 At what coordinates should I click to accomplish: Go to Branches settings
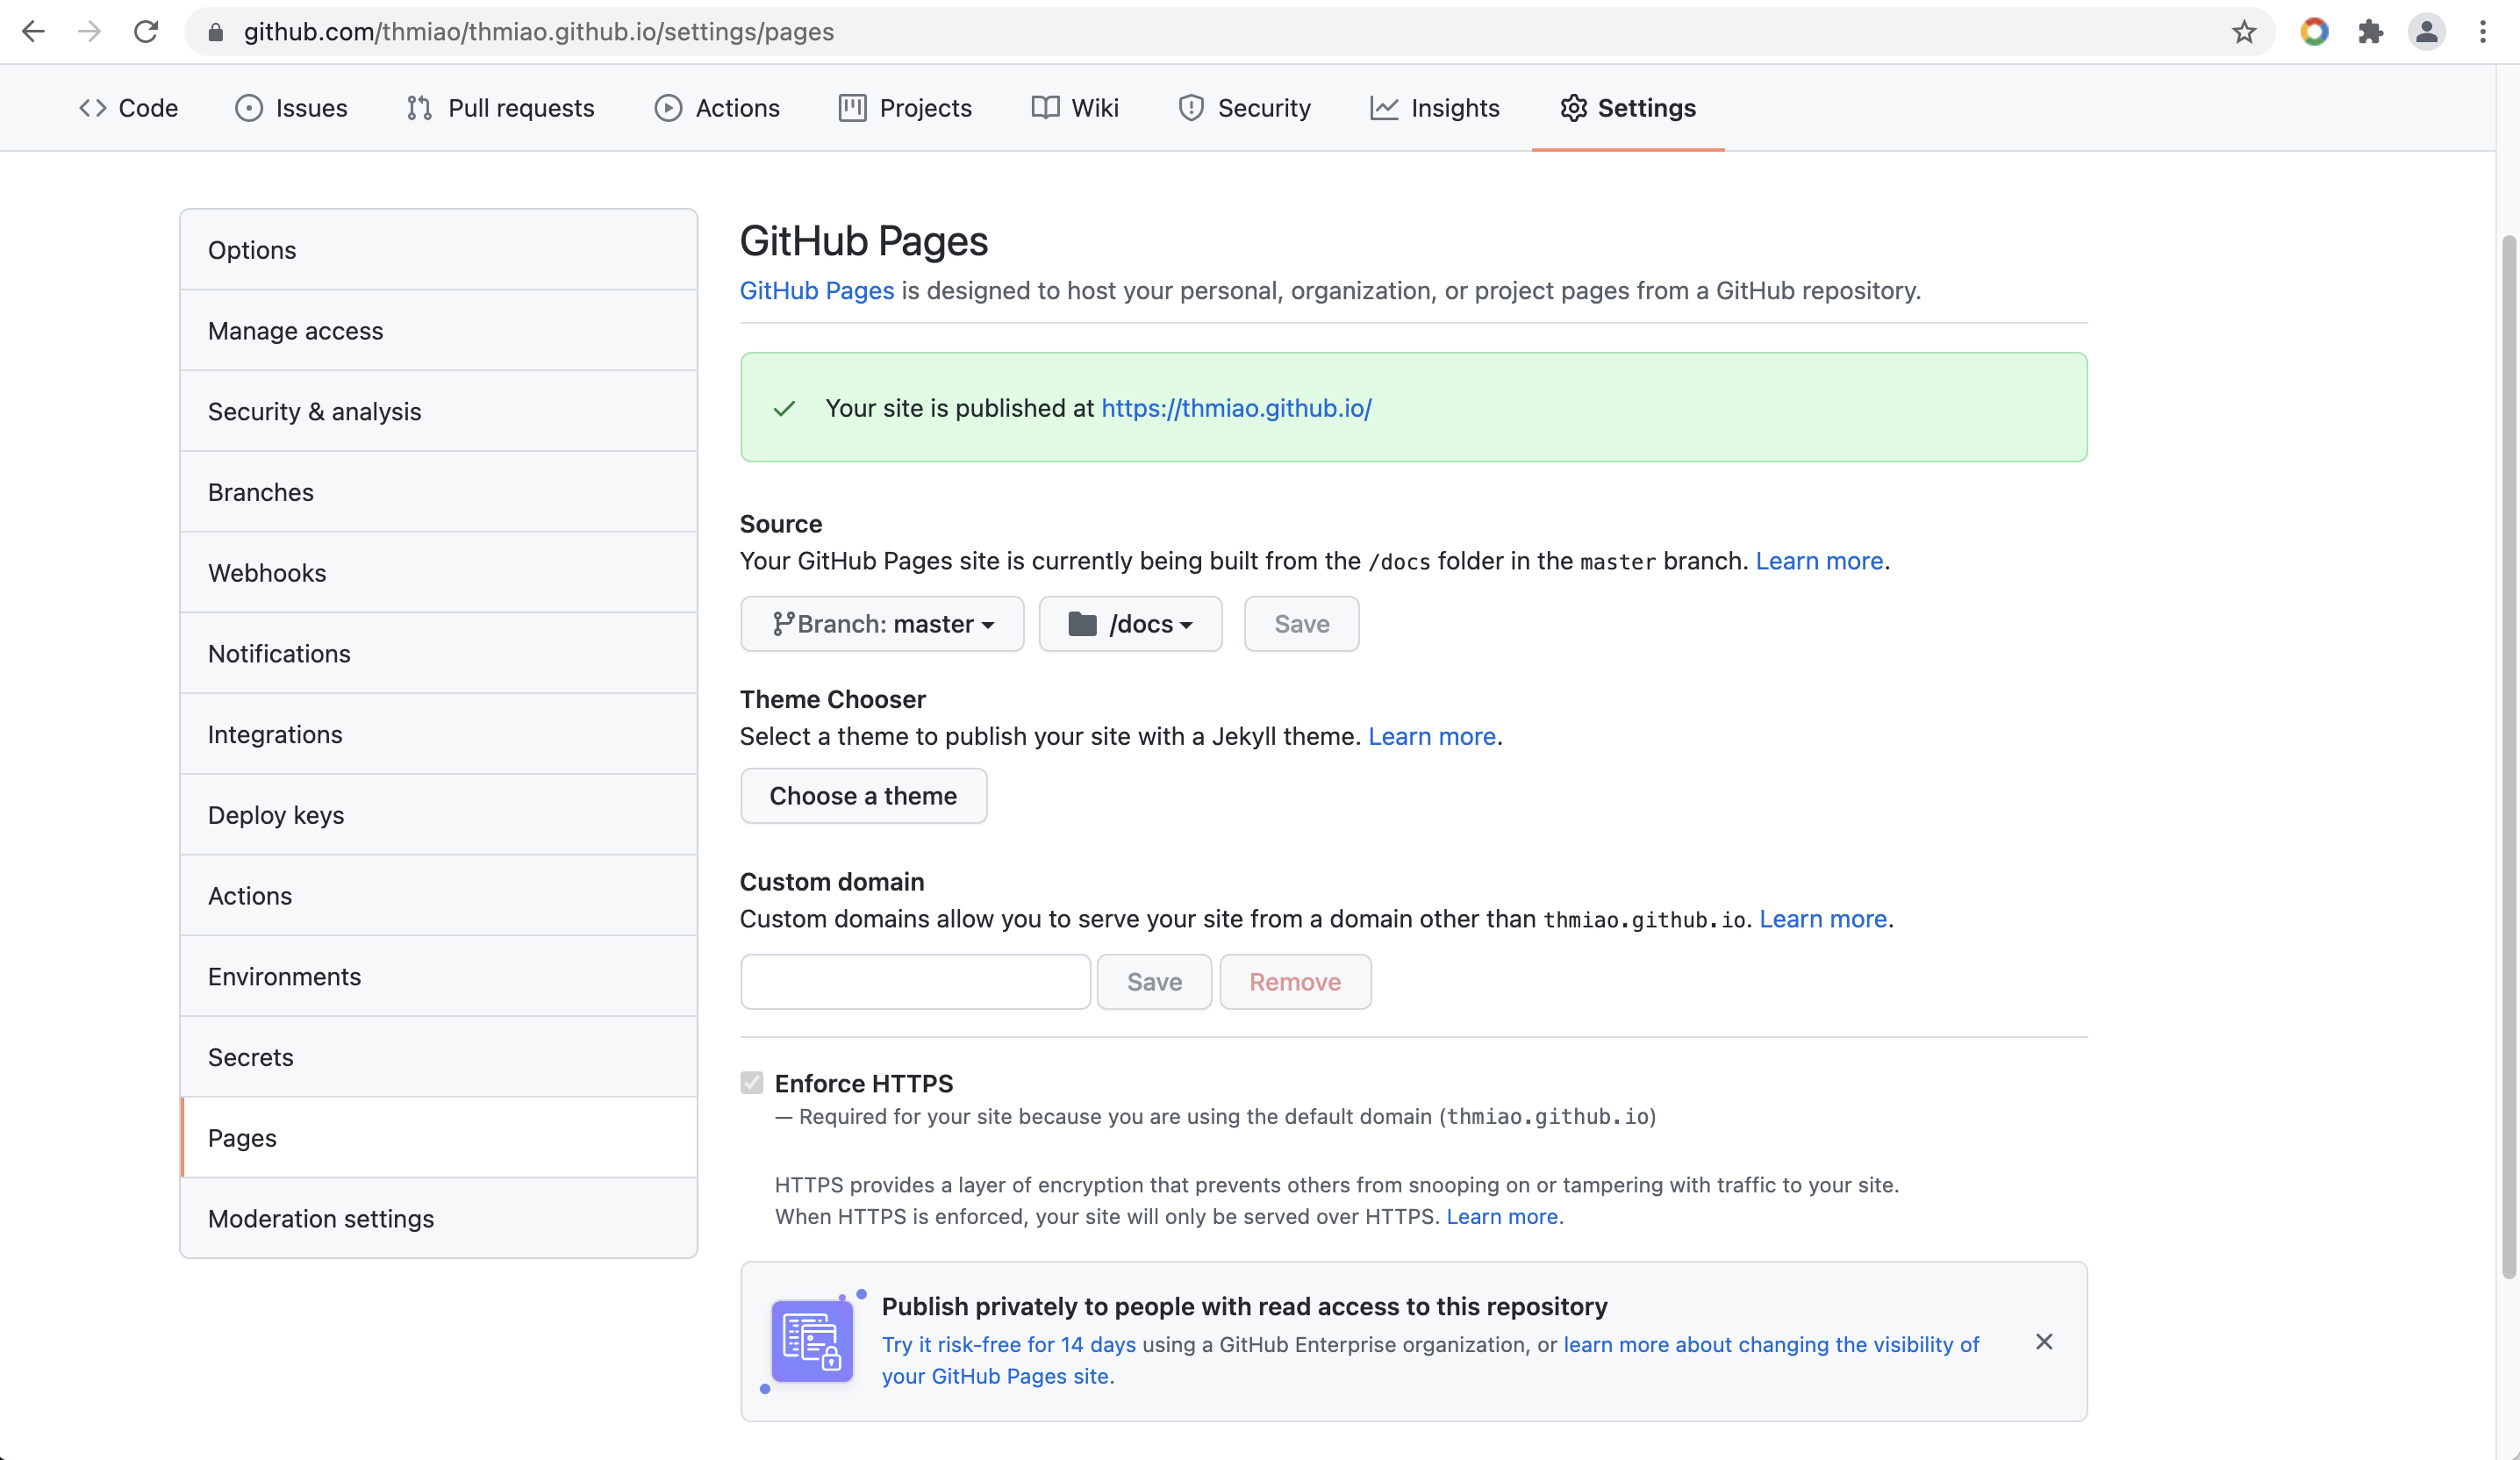click(x=438, y=492)
